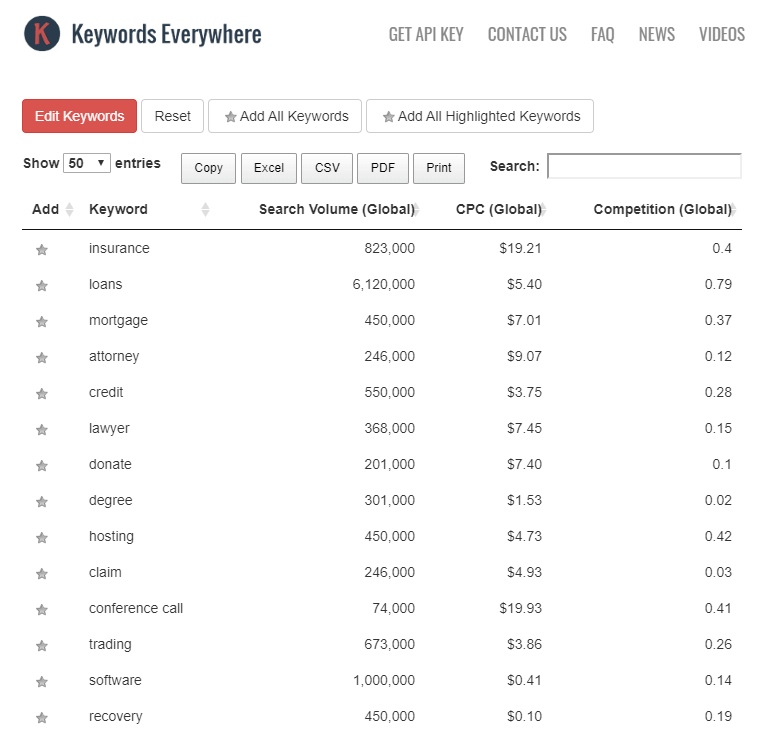Click the 0.42 competition value
Image resolution: width=764 pixels, height=735 pixels.
click(718, 536)
